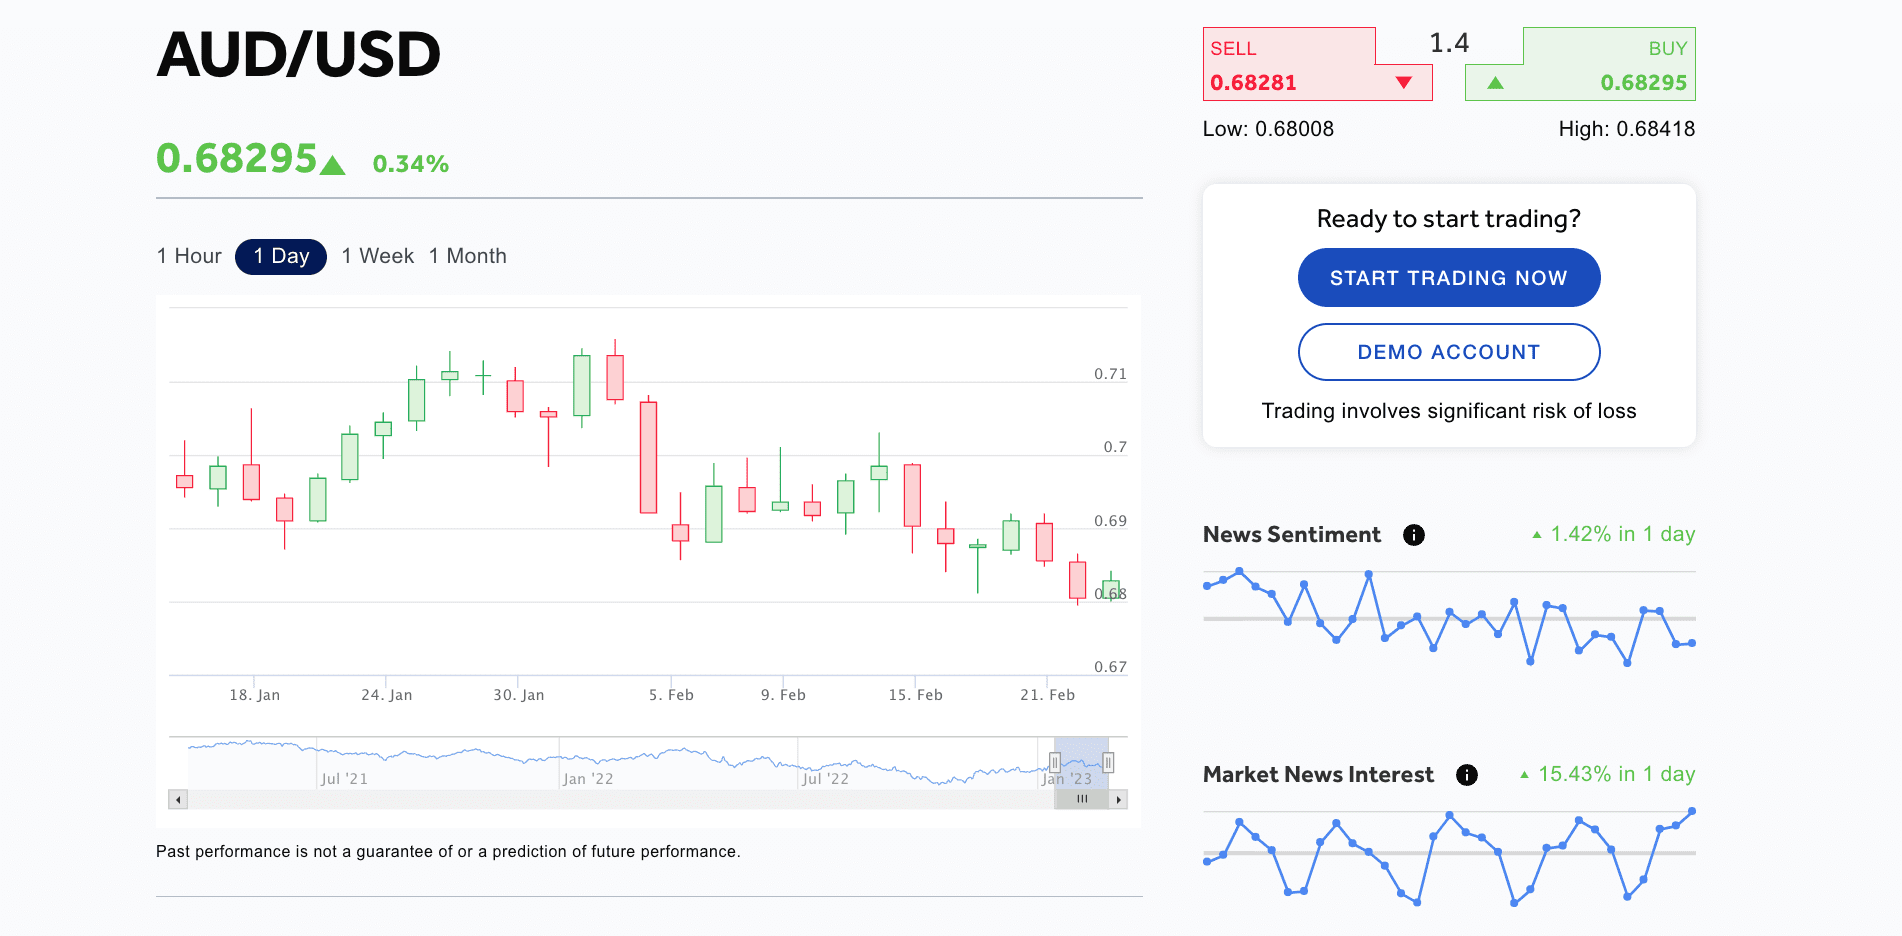Open the DEMO ACCOUNT option
1902x936 pixels.
click(1449, 352)
